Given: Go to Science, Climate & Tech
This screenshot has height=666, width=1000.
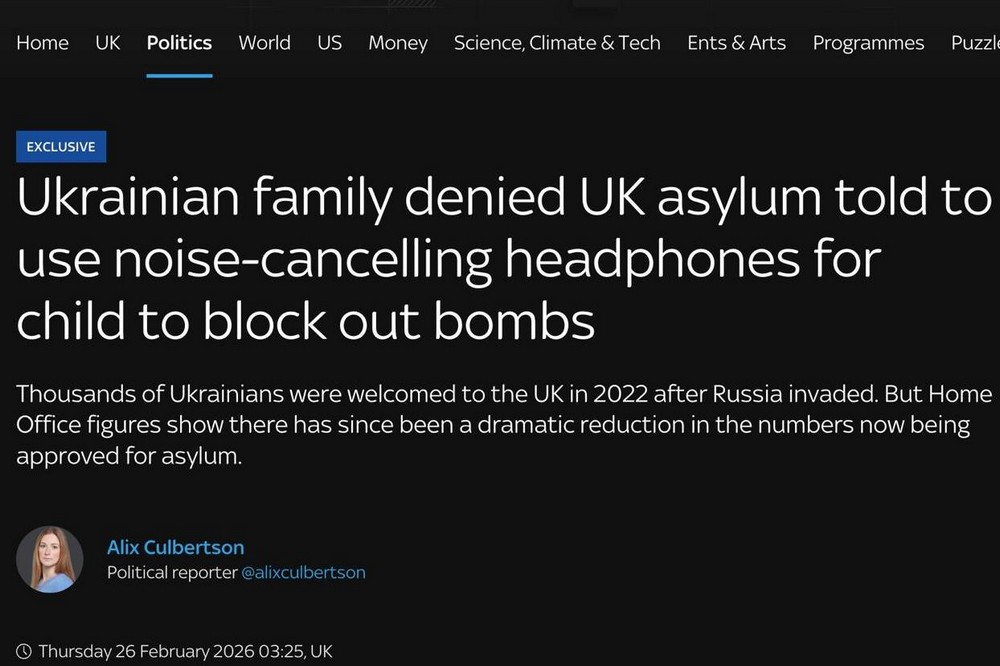Looking at the screenshot, I should click(557, 43).
